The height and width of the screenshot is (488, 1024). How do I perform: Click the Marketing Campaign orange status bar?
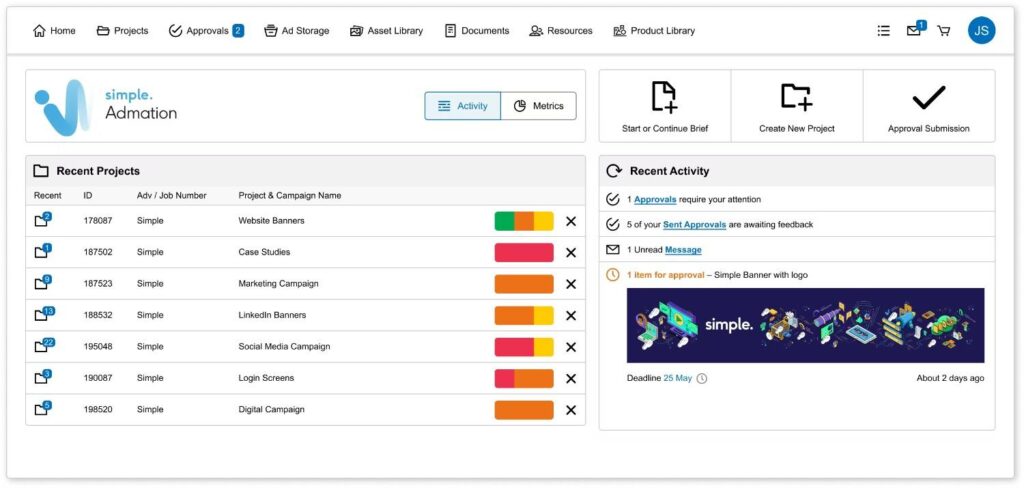coord(524,284)
